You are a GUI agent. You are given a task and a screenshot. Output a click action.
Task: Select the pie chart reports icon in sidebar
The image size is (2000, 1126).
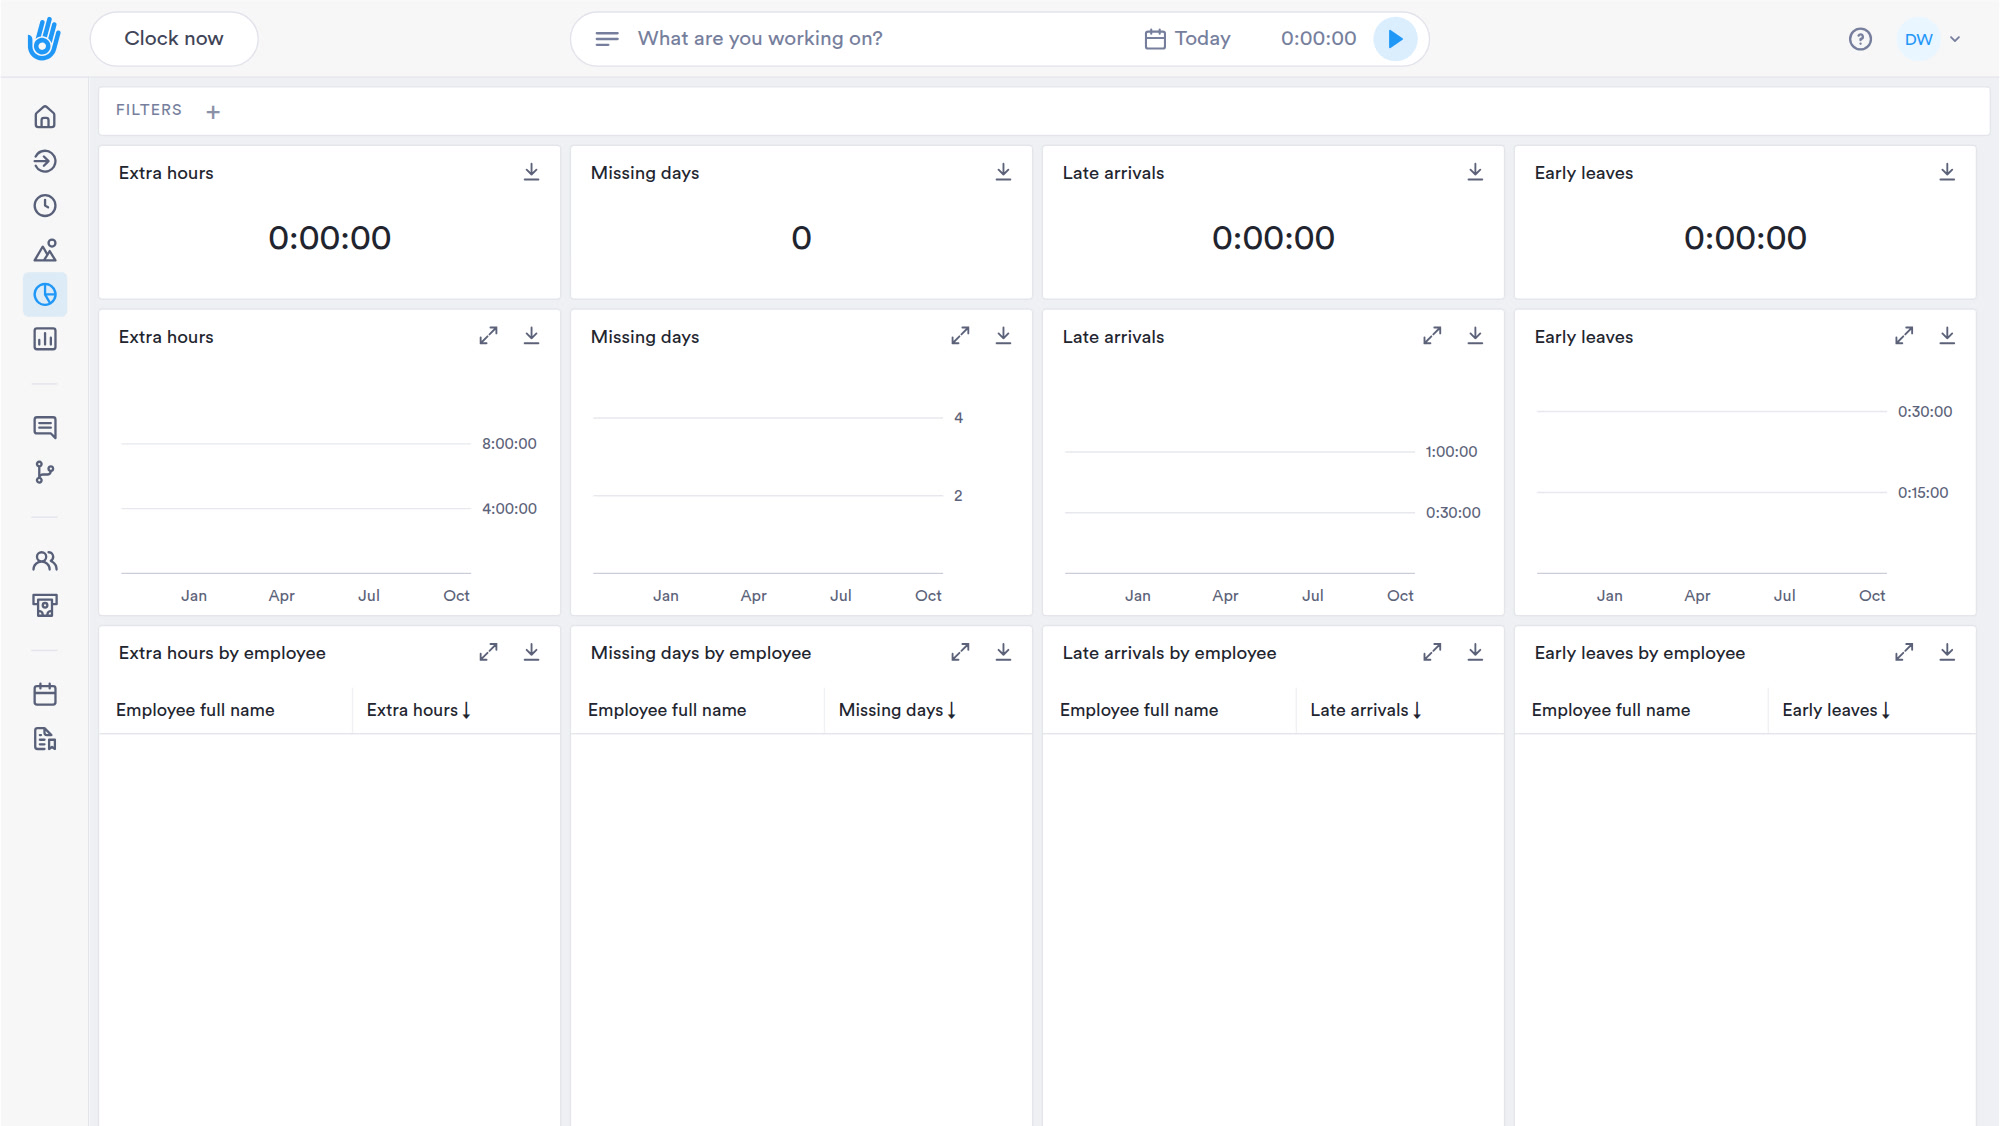tap(45, 295)
